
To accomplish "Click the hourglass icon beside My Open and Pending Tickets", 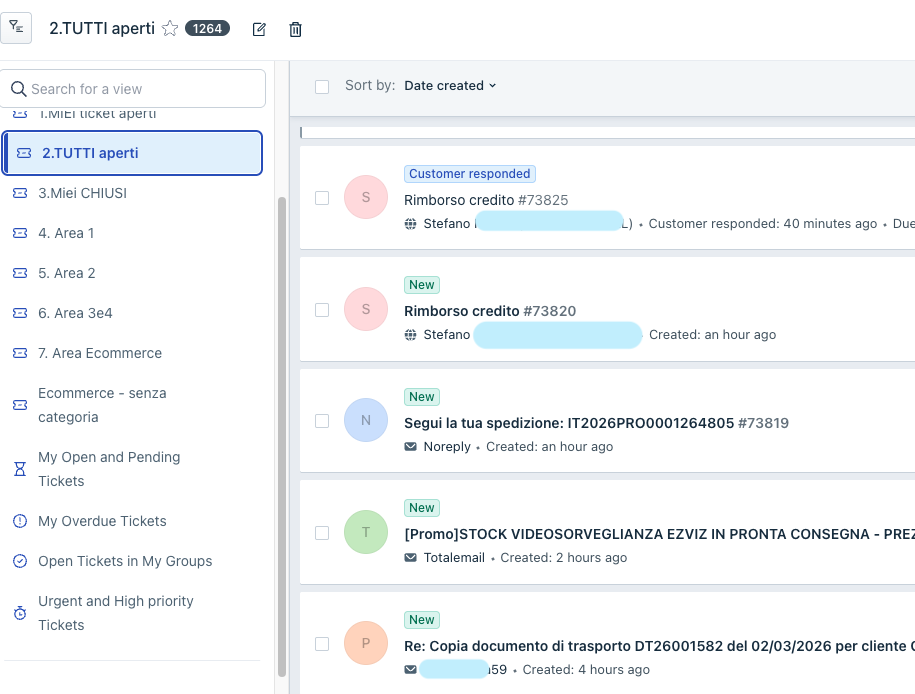I will [x=19, y=468].
